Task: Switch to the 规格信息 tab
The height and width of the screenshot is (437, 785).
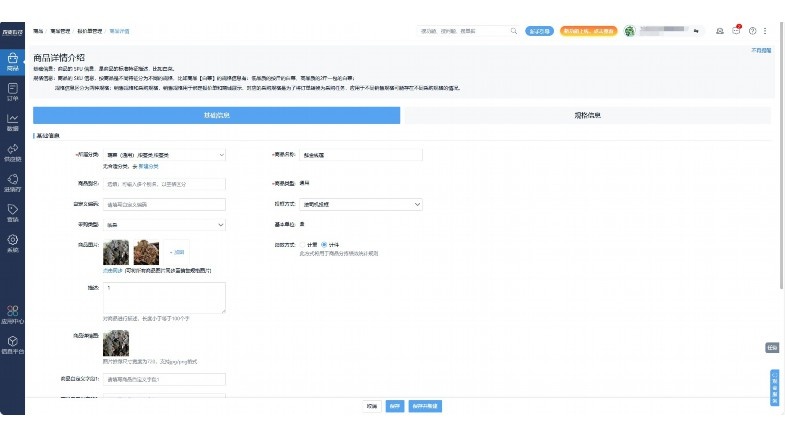Action: click(x=587, y=115)
